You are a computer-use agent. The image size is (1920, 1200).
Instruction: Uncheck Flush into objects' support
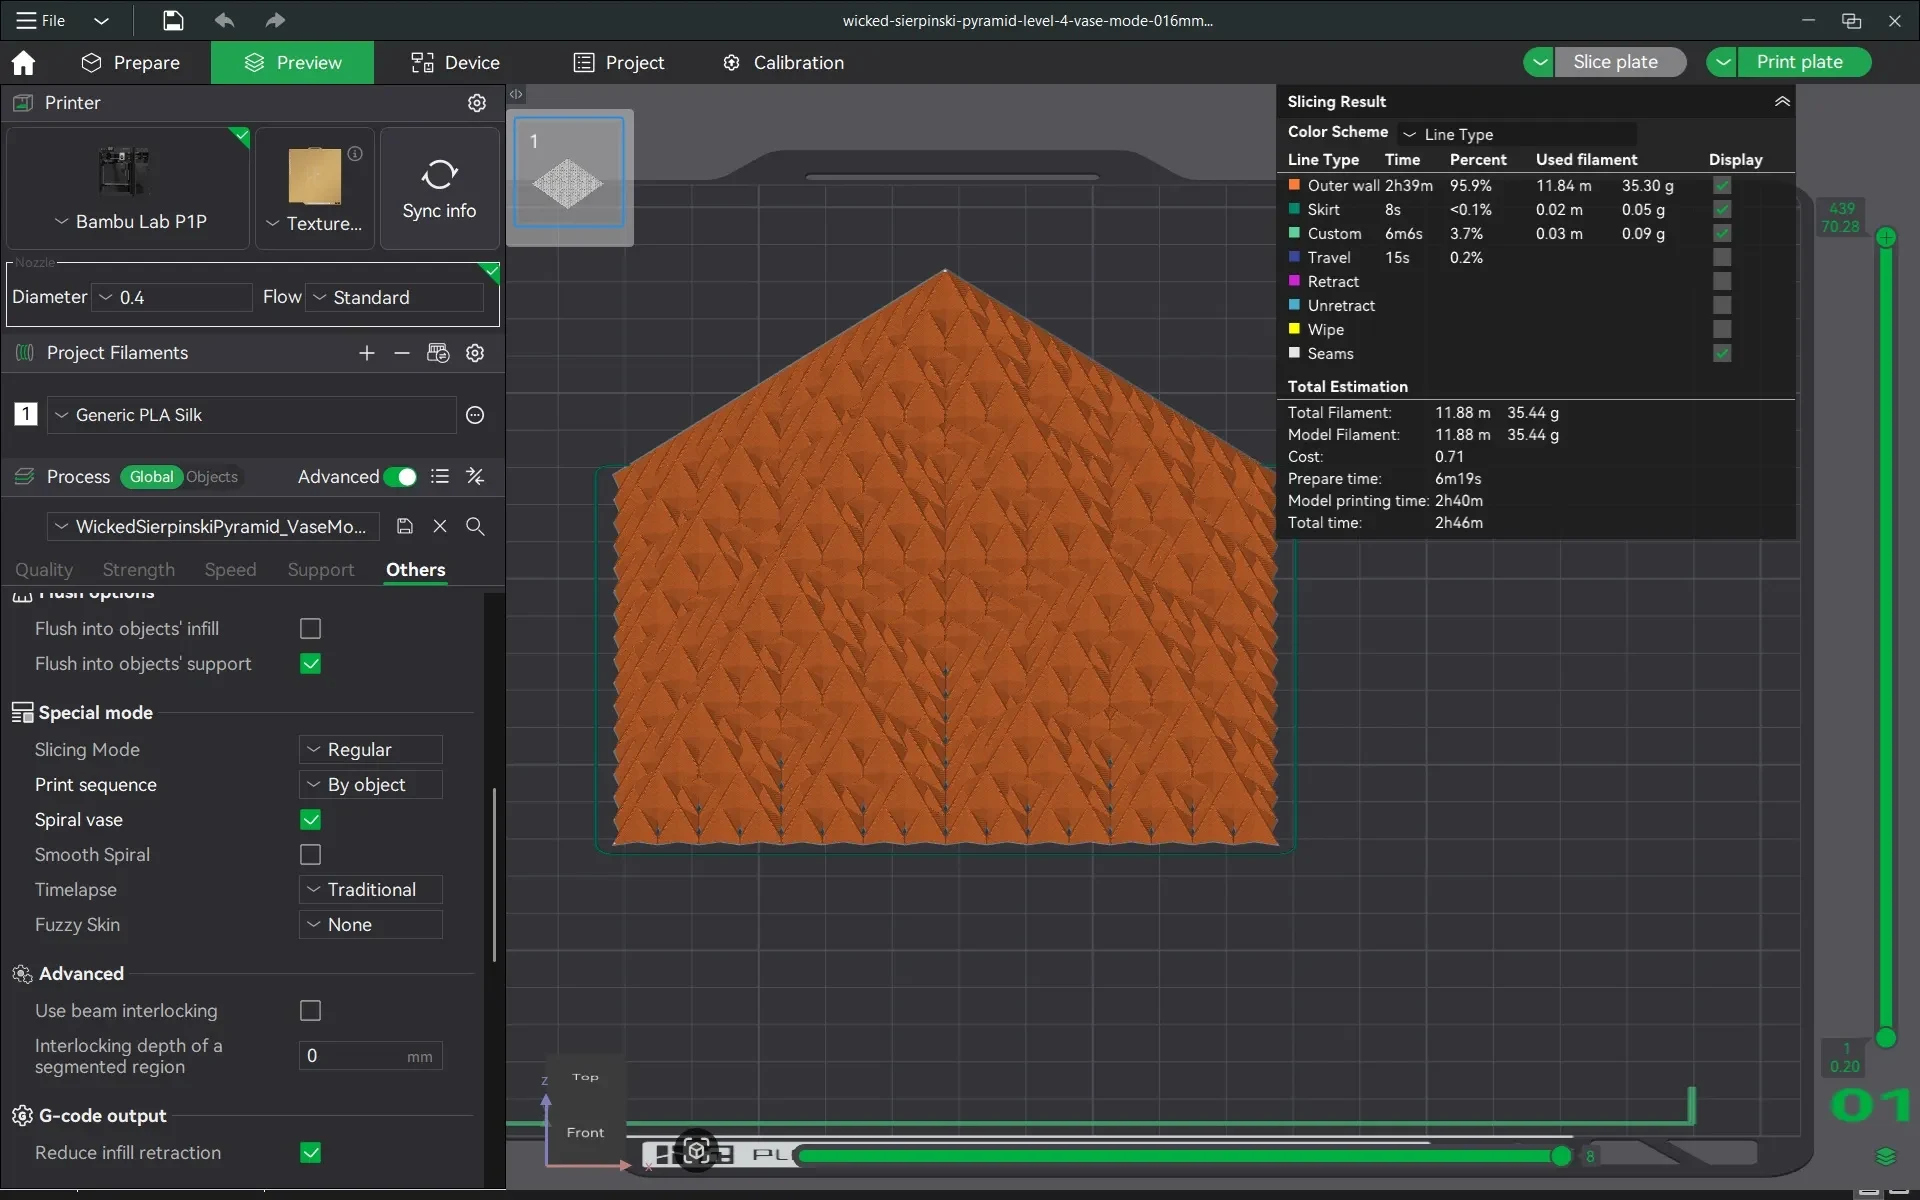click(x=311, y=664)
